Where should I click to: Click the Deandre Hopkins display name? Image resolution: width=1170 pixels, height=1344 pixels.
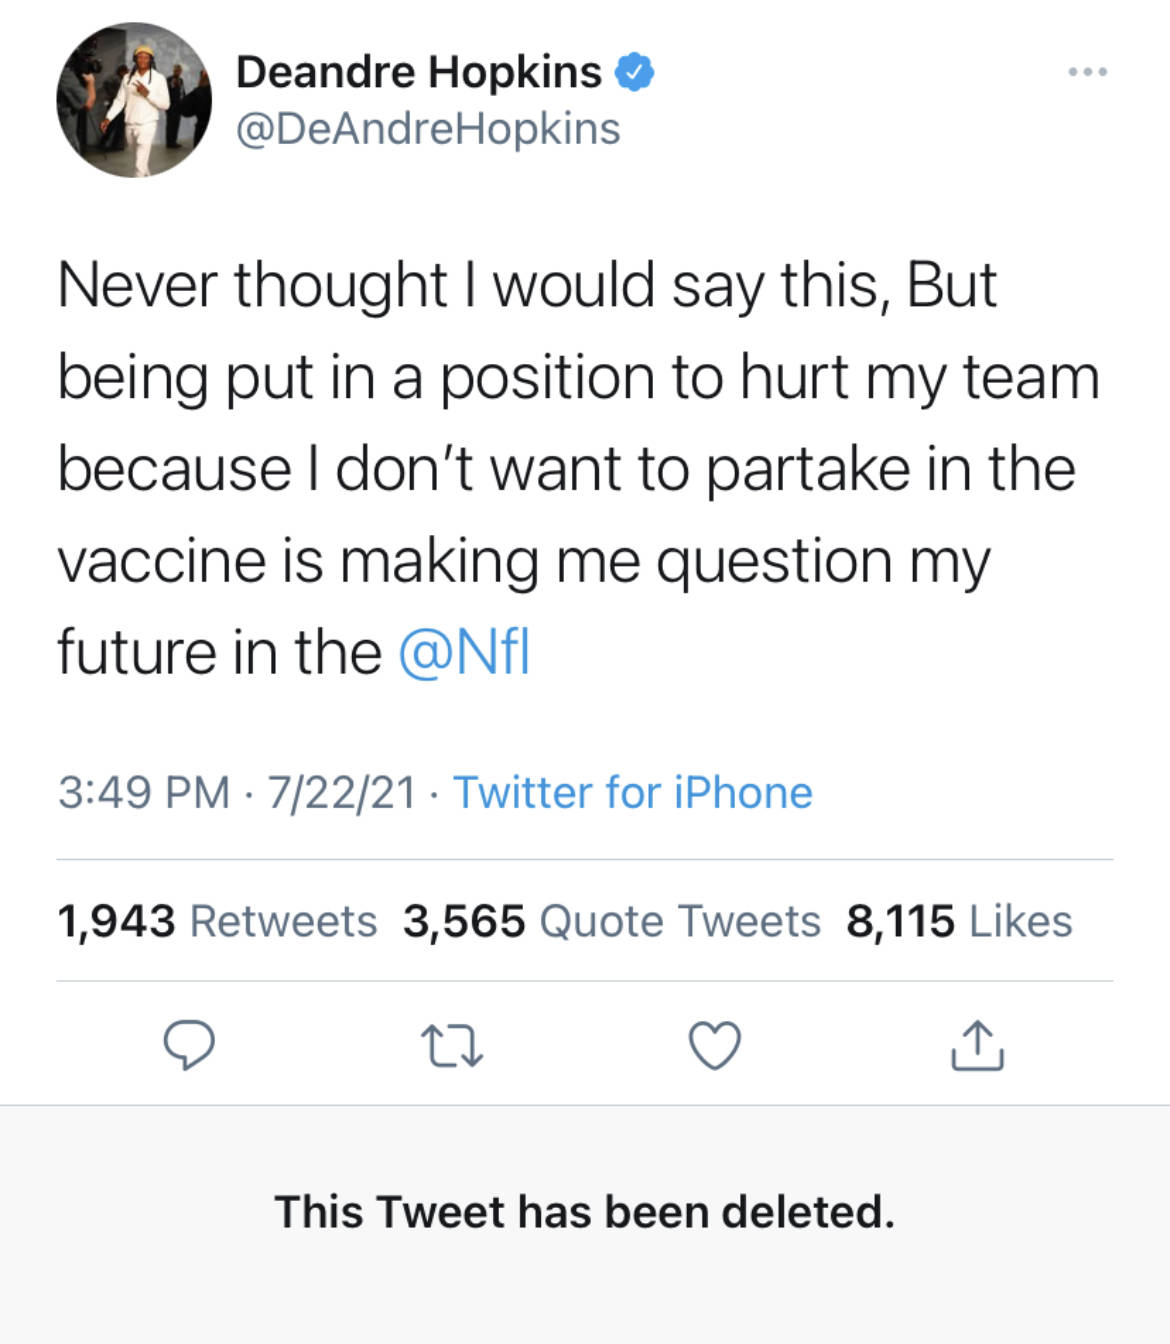418,72
